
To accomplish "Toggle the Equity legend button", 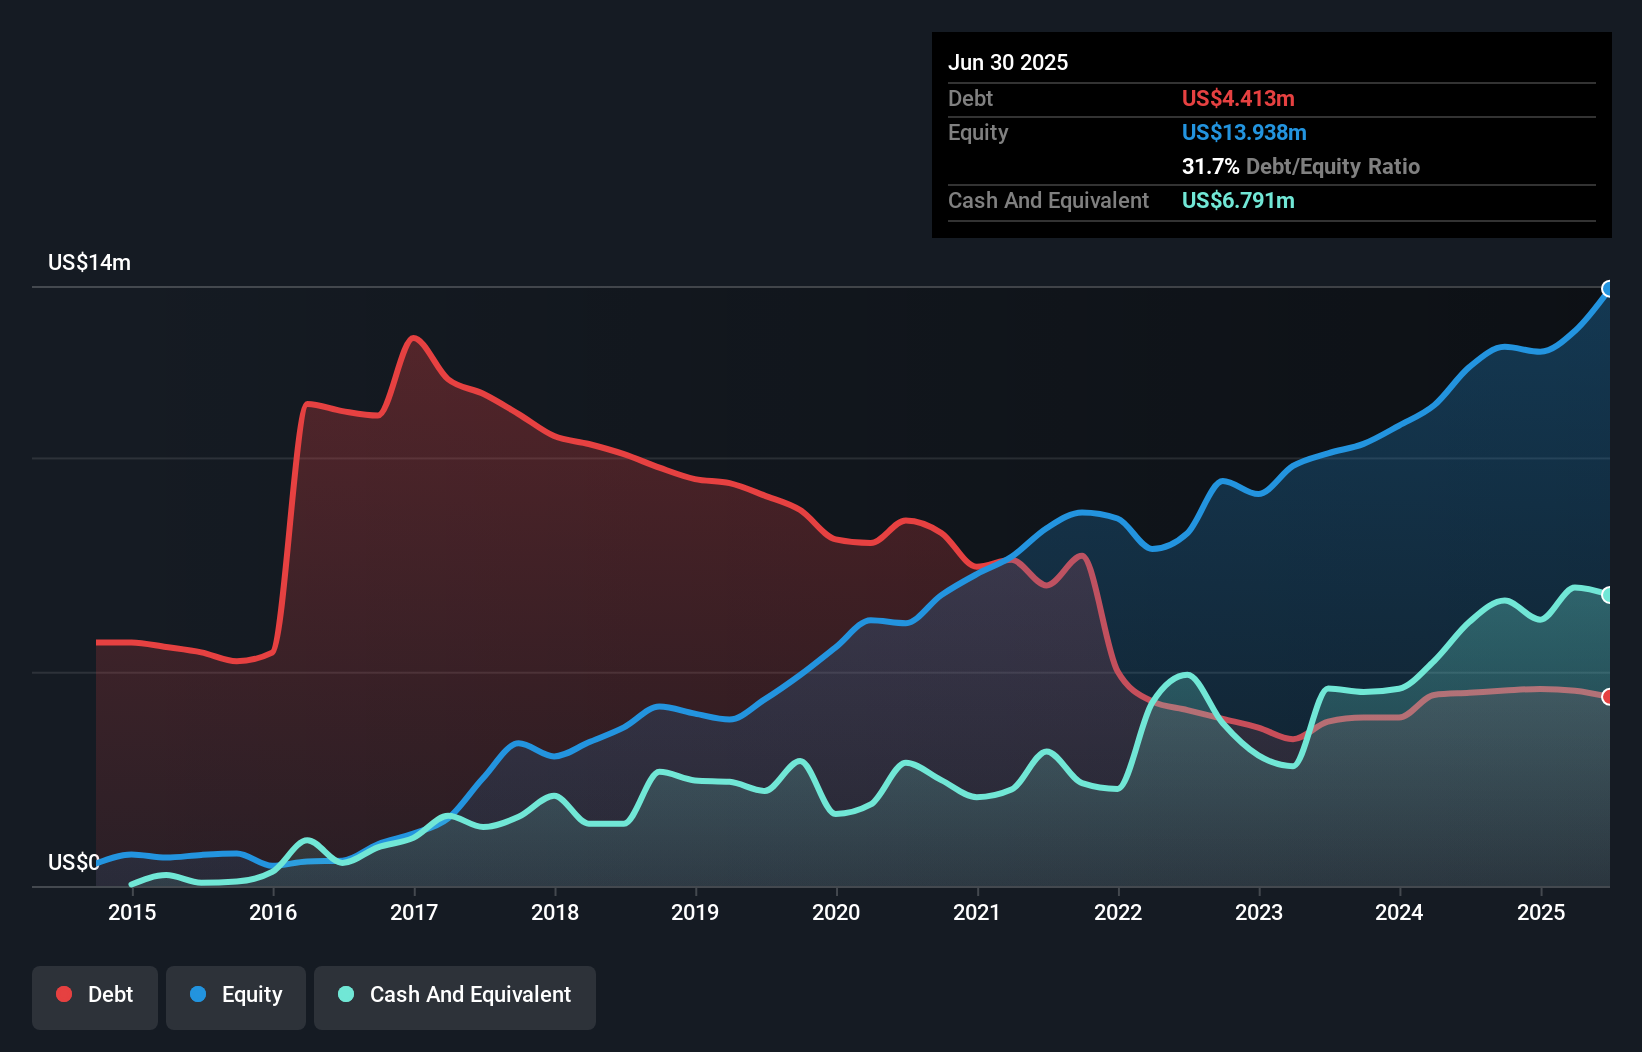I will coord(236,997).
